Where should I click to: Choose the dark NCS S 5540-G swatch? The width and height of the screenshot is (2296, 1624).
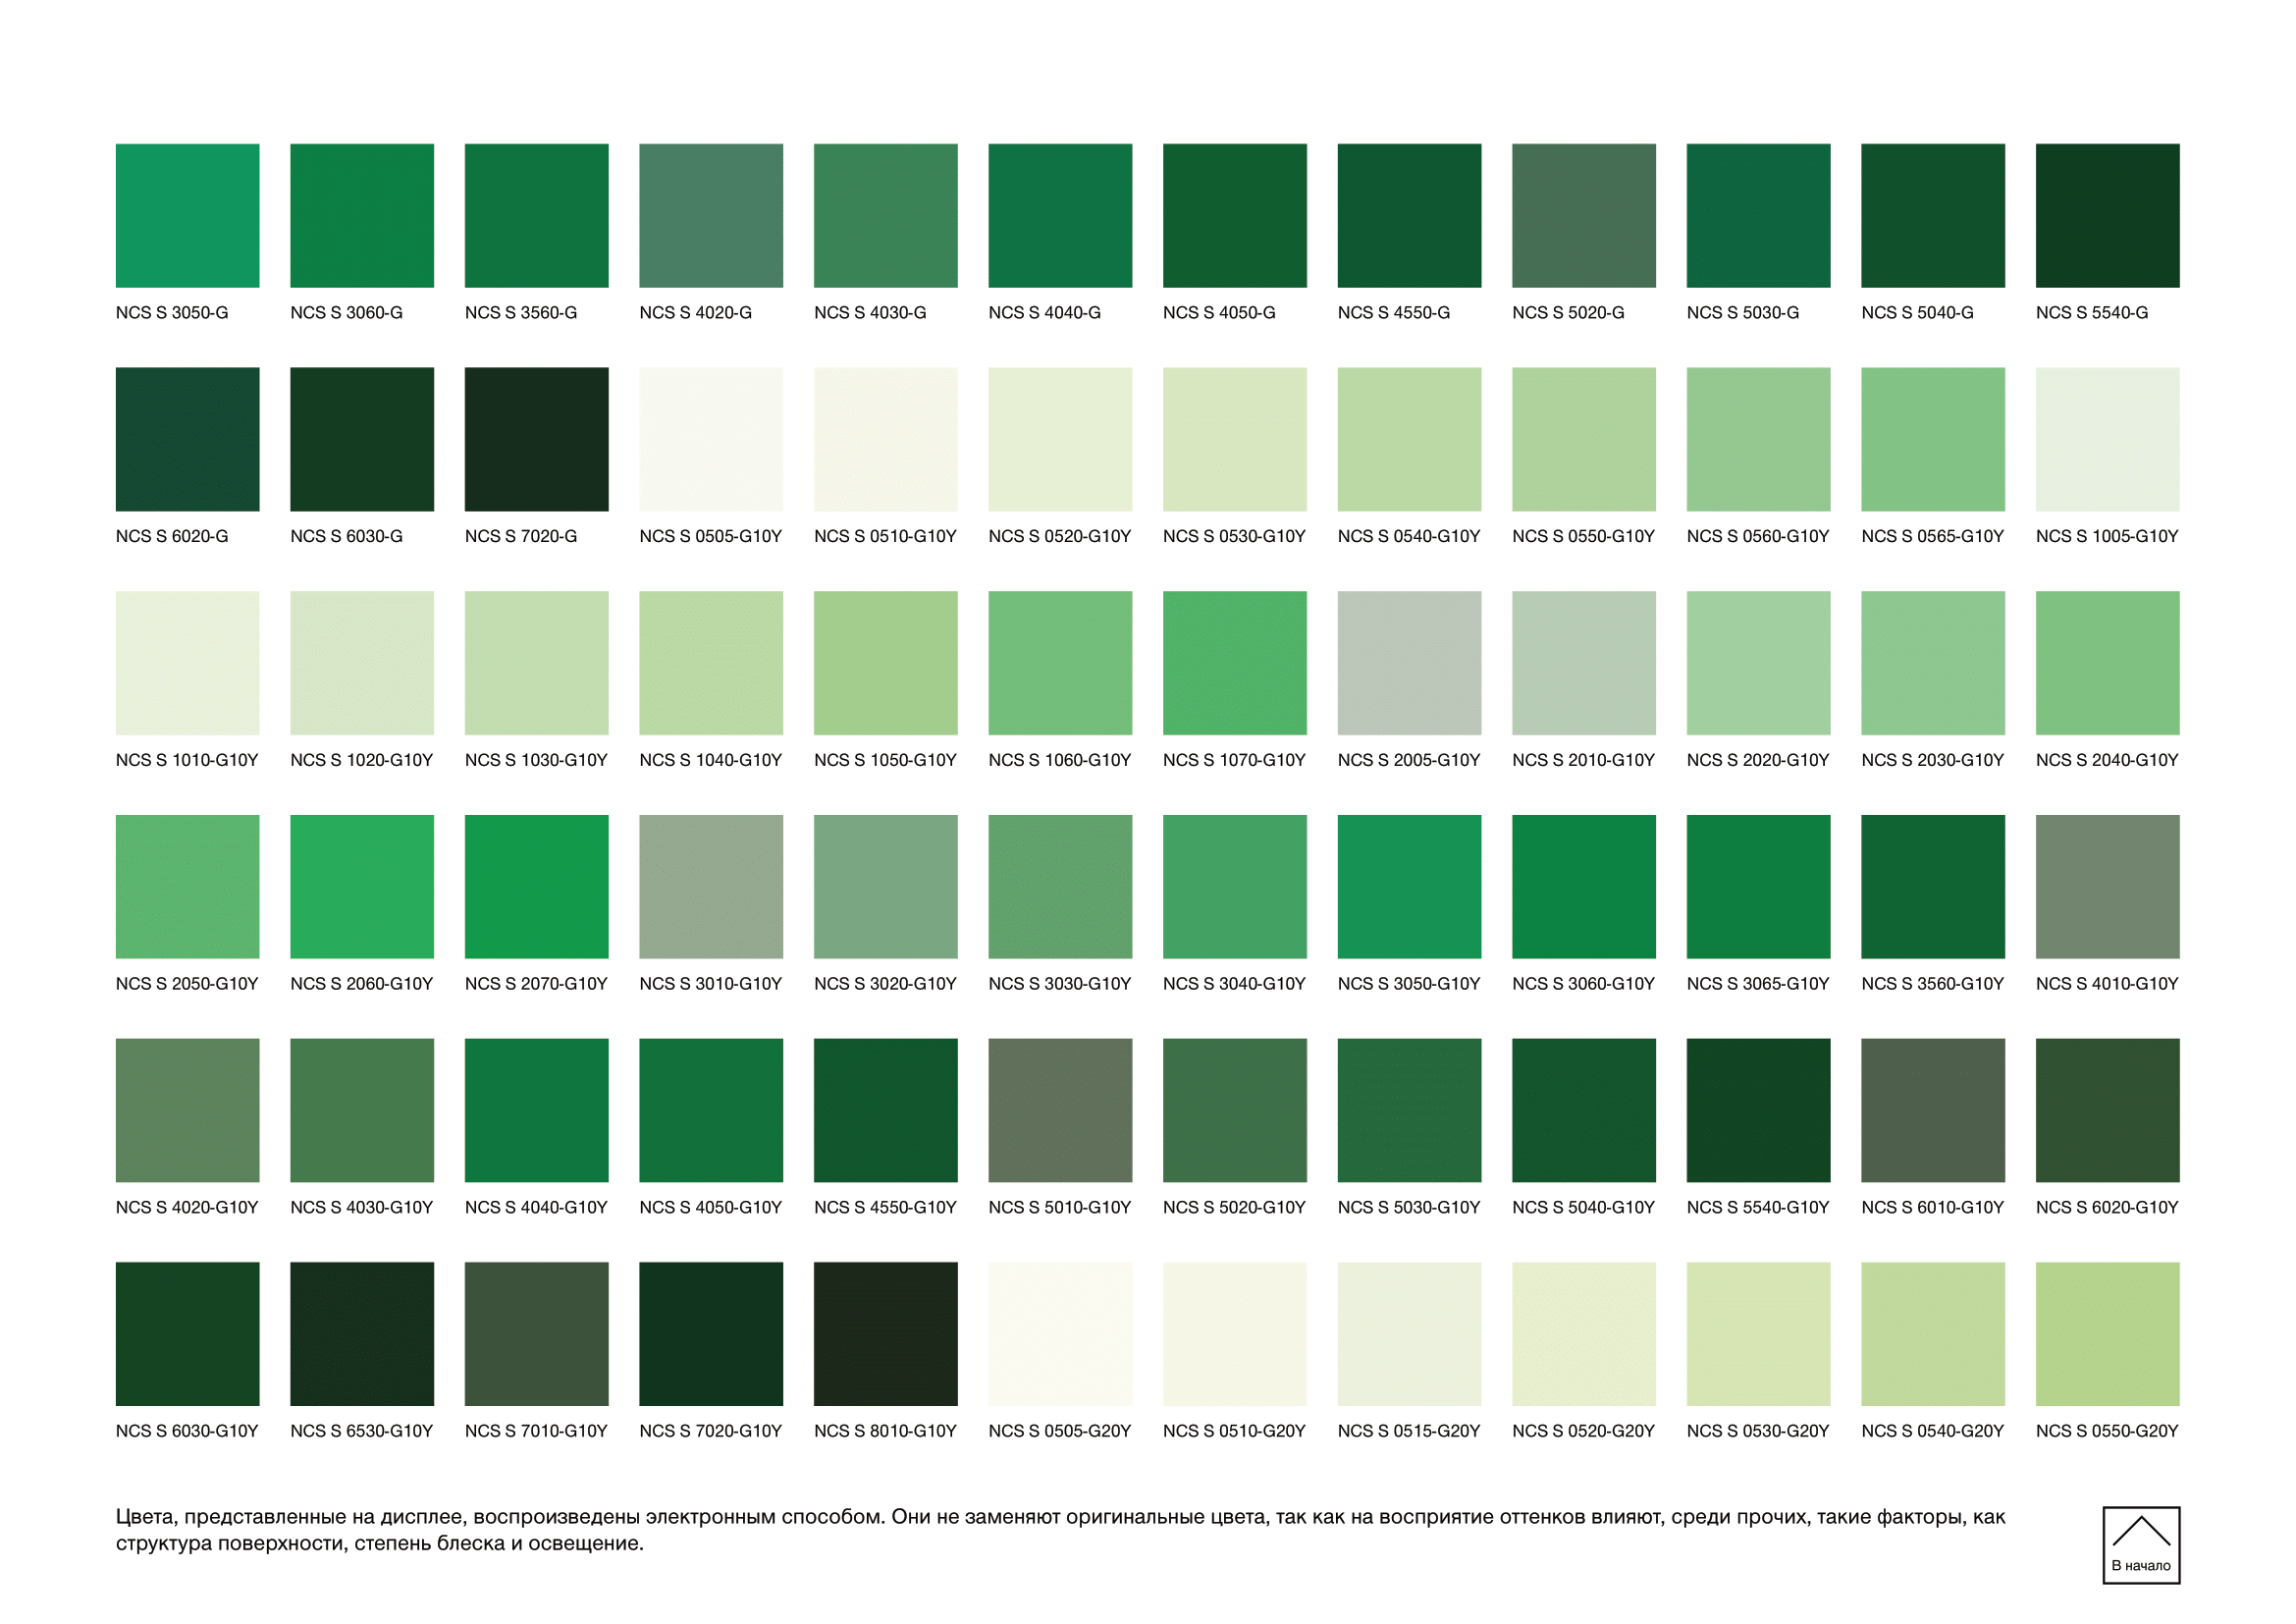click(x=2108, y=216)
